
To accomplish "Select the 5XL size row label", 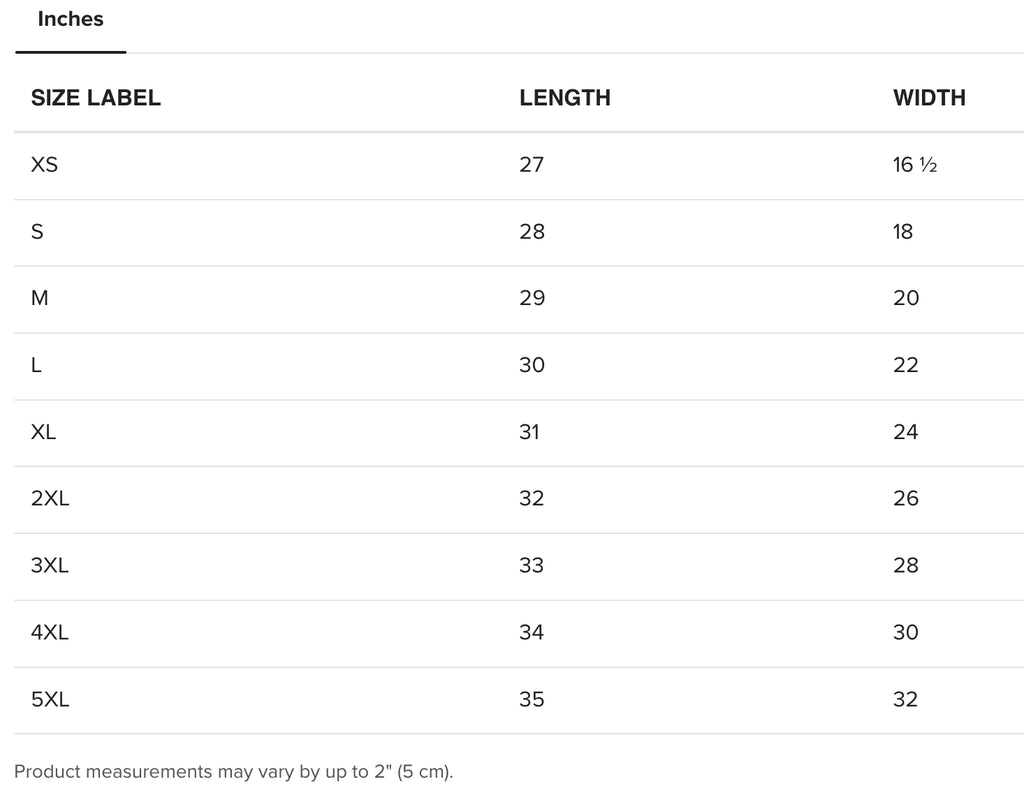I will [50, 700].
